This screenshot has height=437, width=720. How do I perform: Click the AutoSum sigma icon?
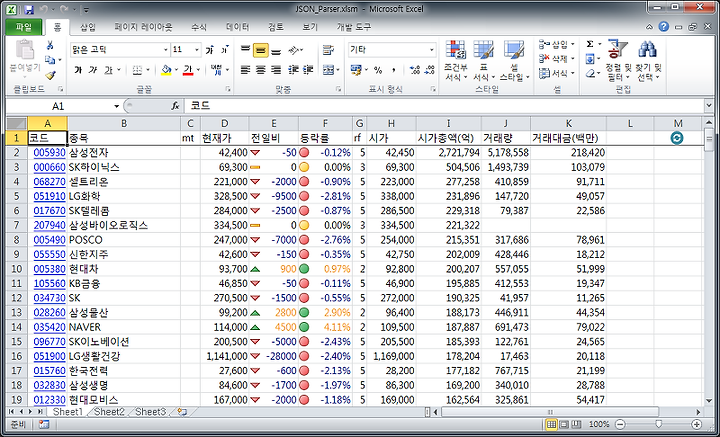590,45
